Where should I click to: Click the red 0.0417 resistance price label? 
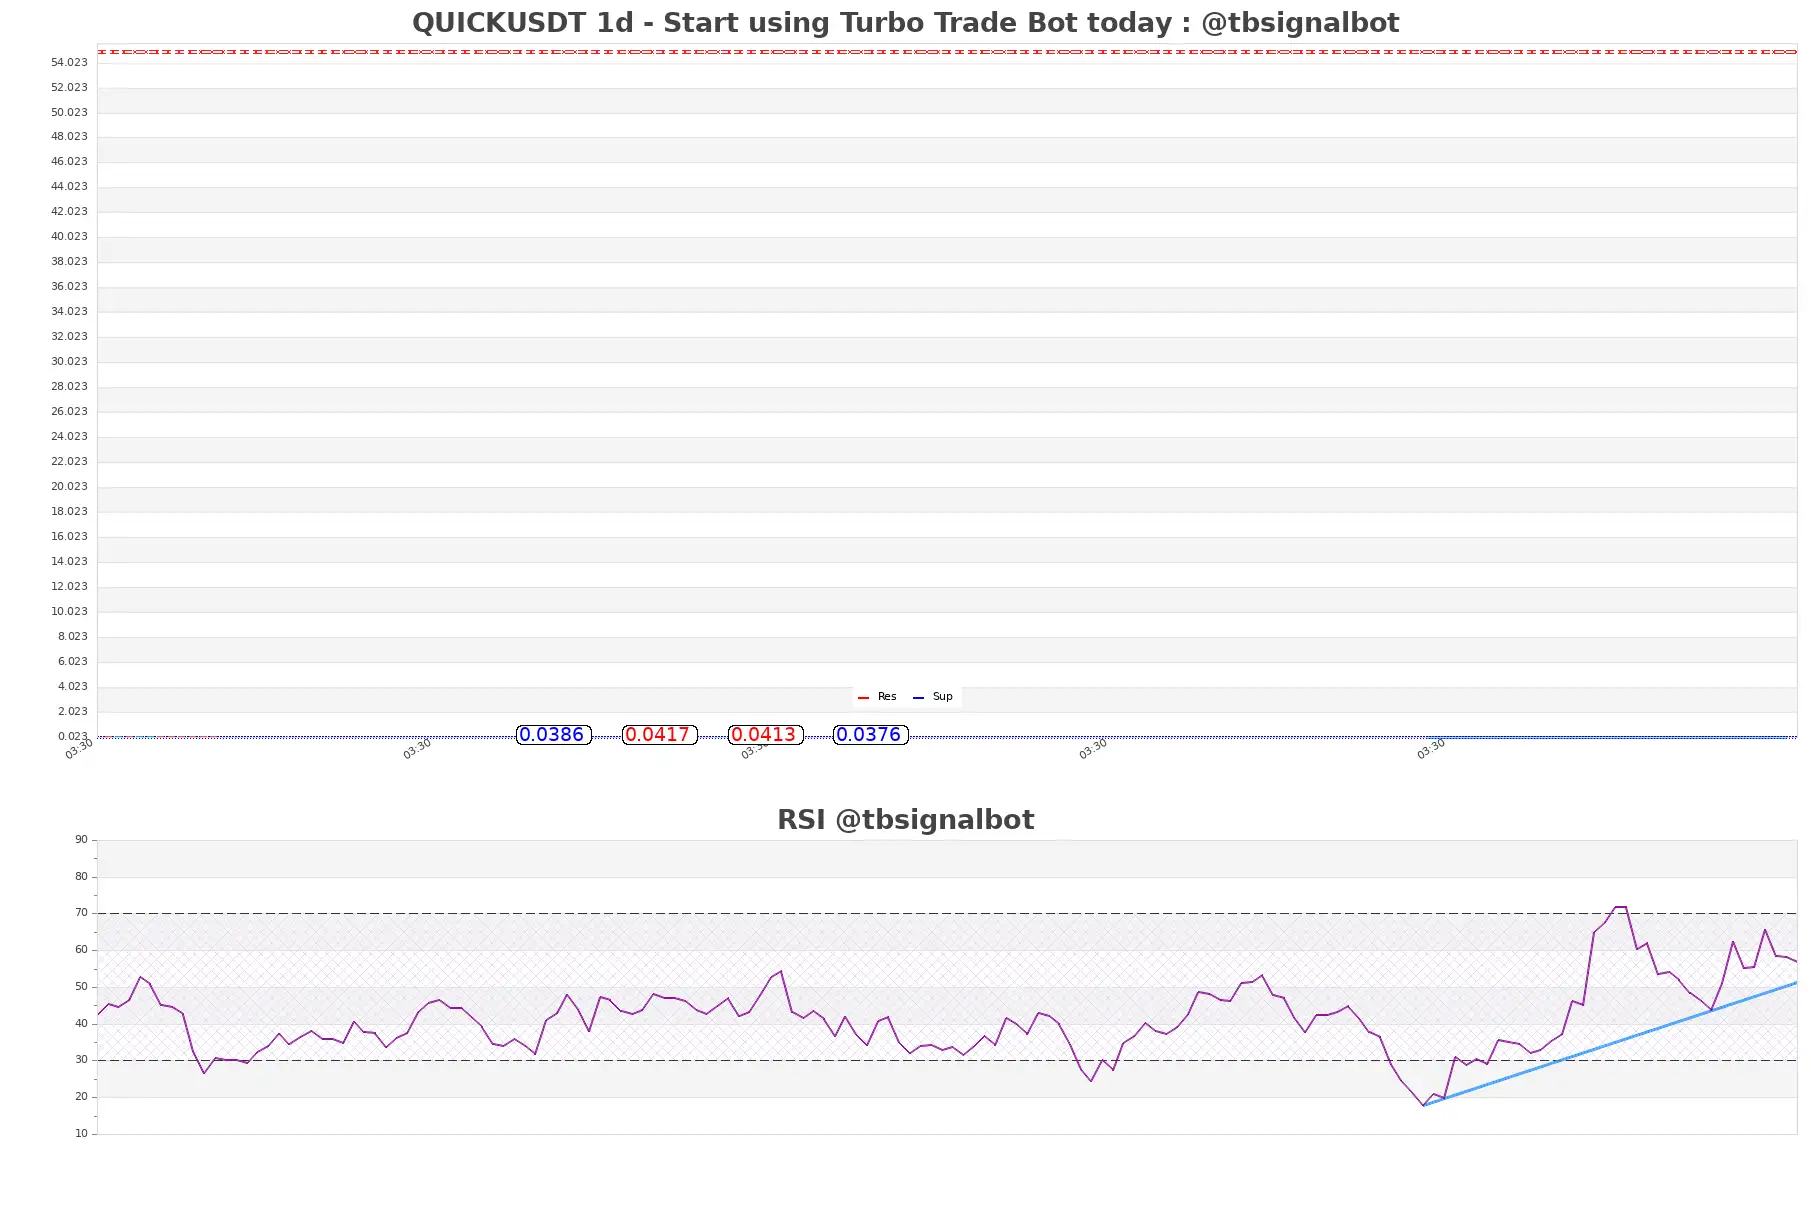659,735
